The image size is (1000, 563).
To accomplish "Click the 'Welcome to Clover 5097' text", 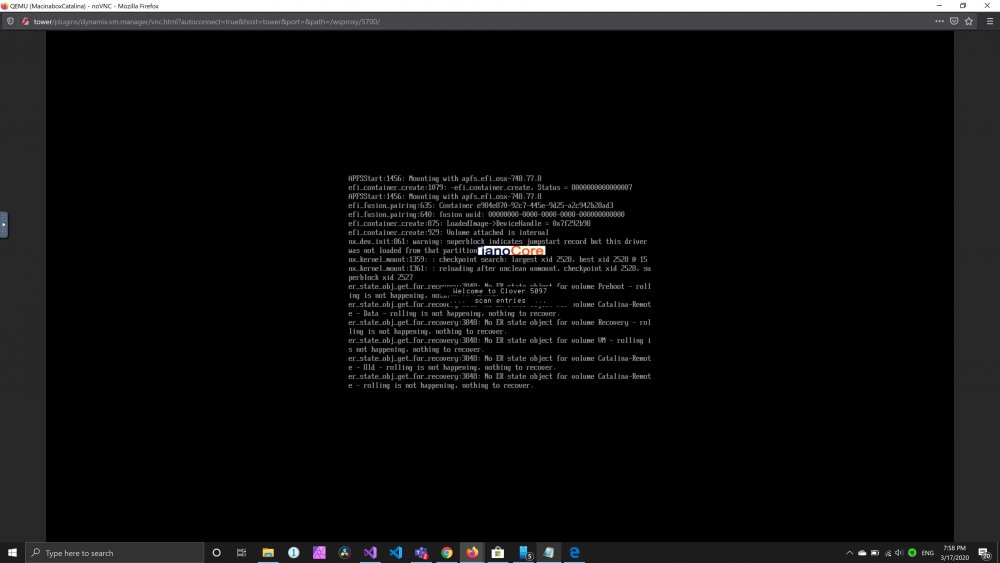I will pos(499,291).
